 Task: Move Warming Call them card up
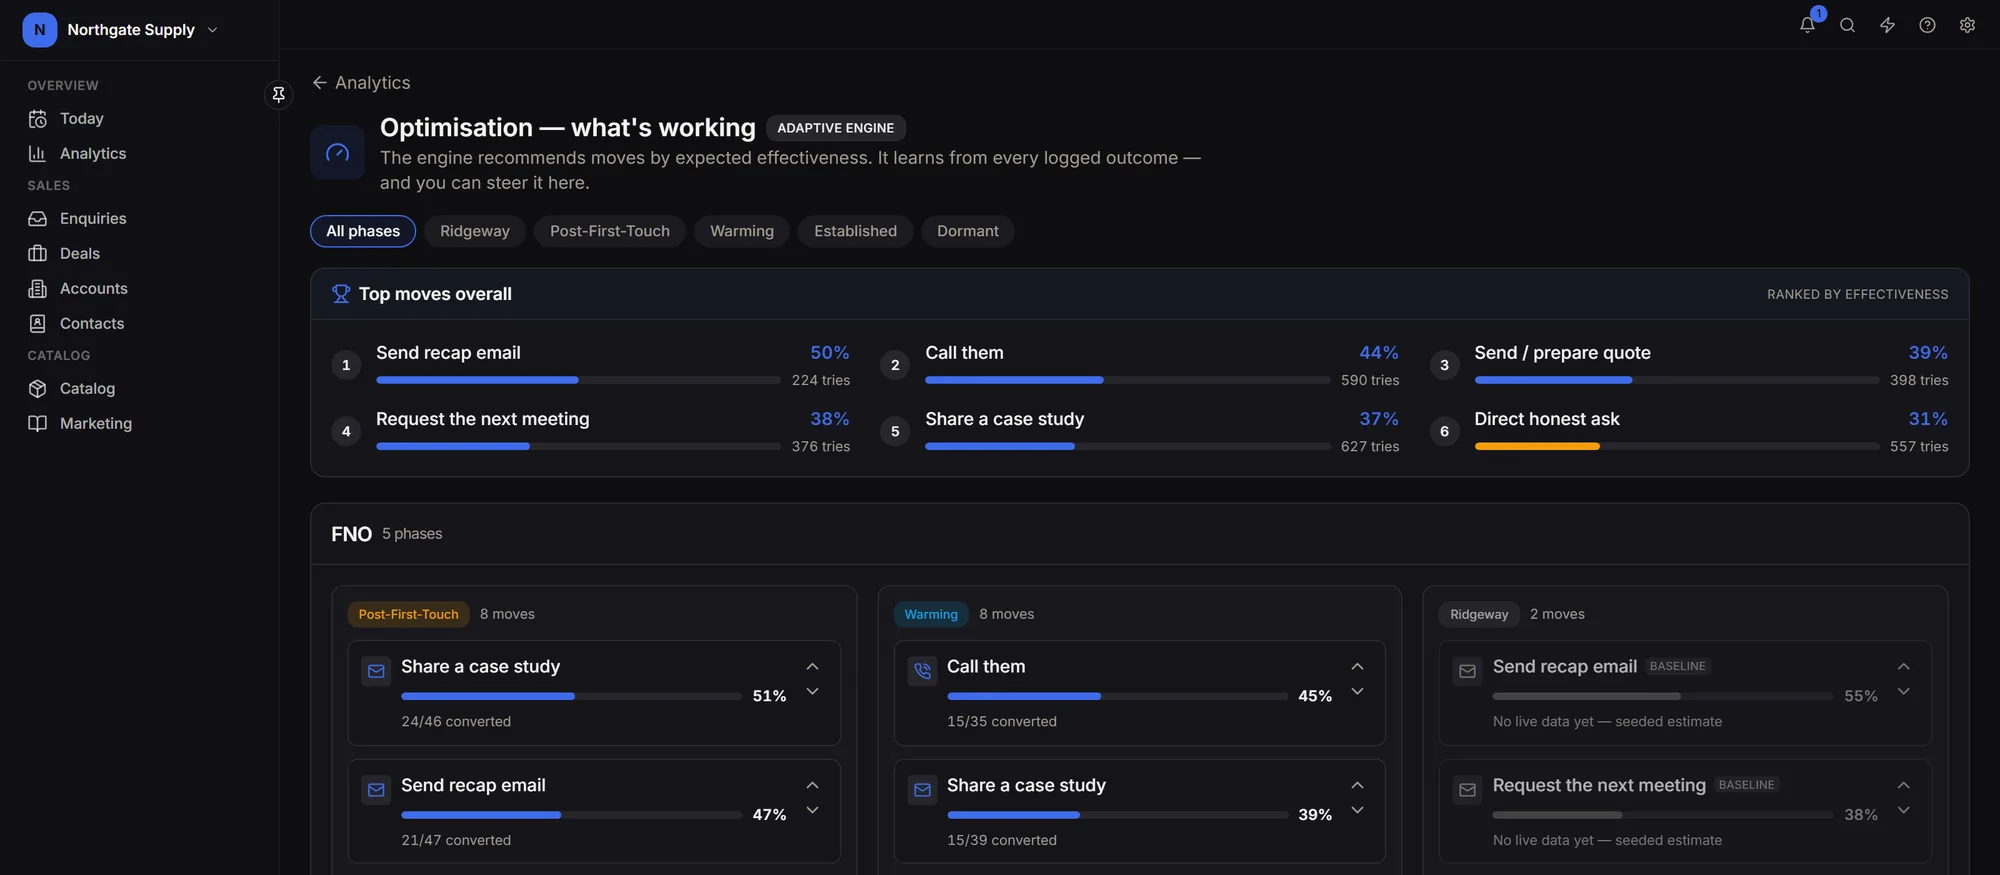pyautogui.click(x=1357, y=667)
